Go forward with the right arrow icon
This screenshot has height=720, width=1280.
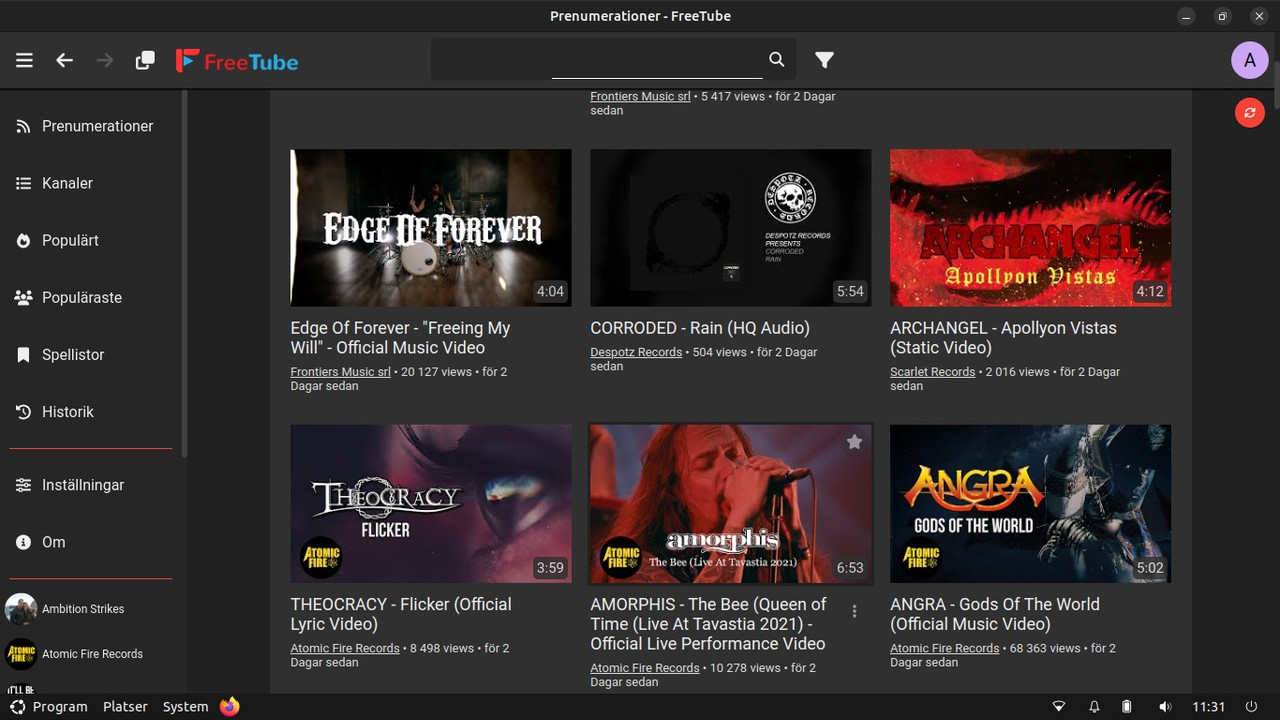pyautogui.click(x=105, y=61)
